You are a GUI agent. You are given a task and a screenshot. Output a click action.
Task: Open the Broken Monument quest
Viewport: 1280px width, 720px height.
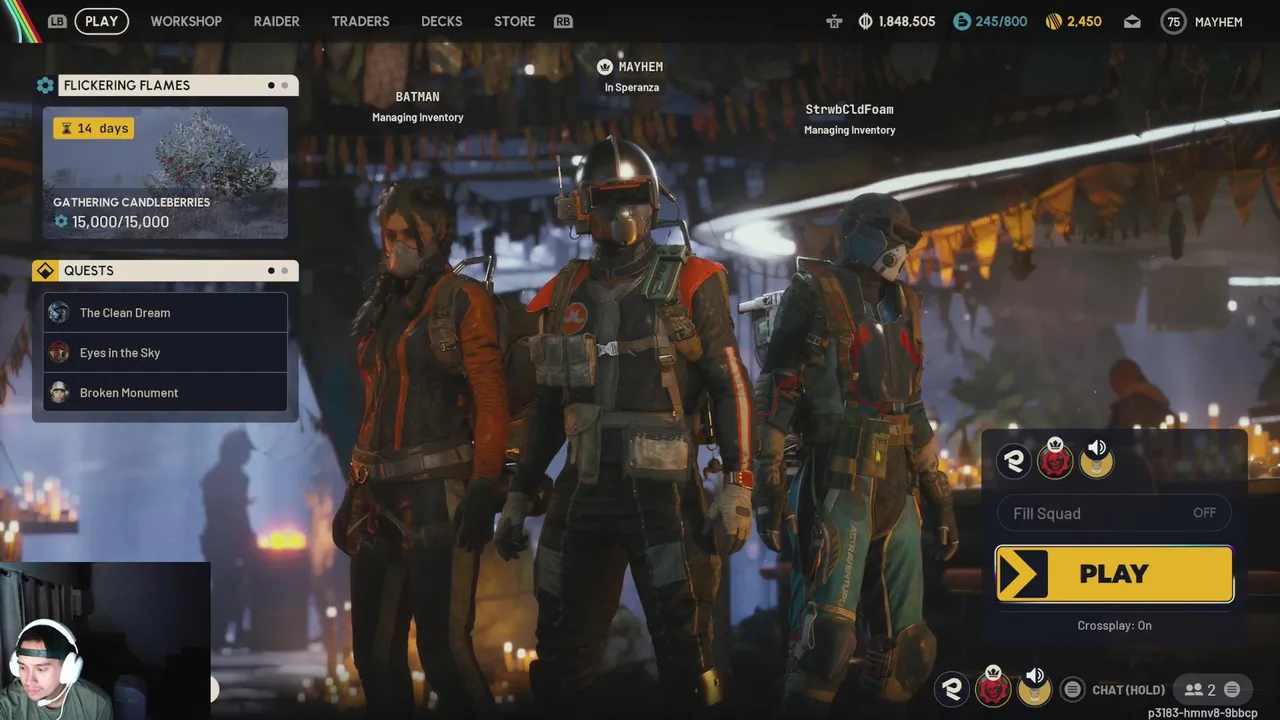coord(165,393)
